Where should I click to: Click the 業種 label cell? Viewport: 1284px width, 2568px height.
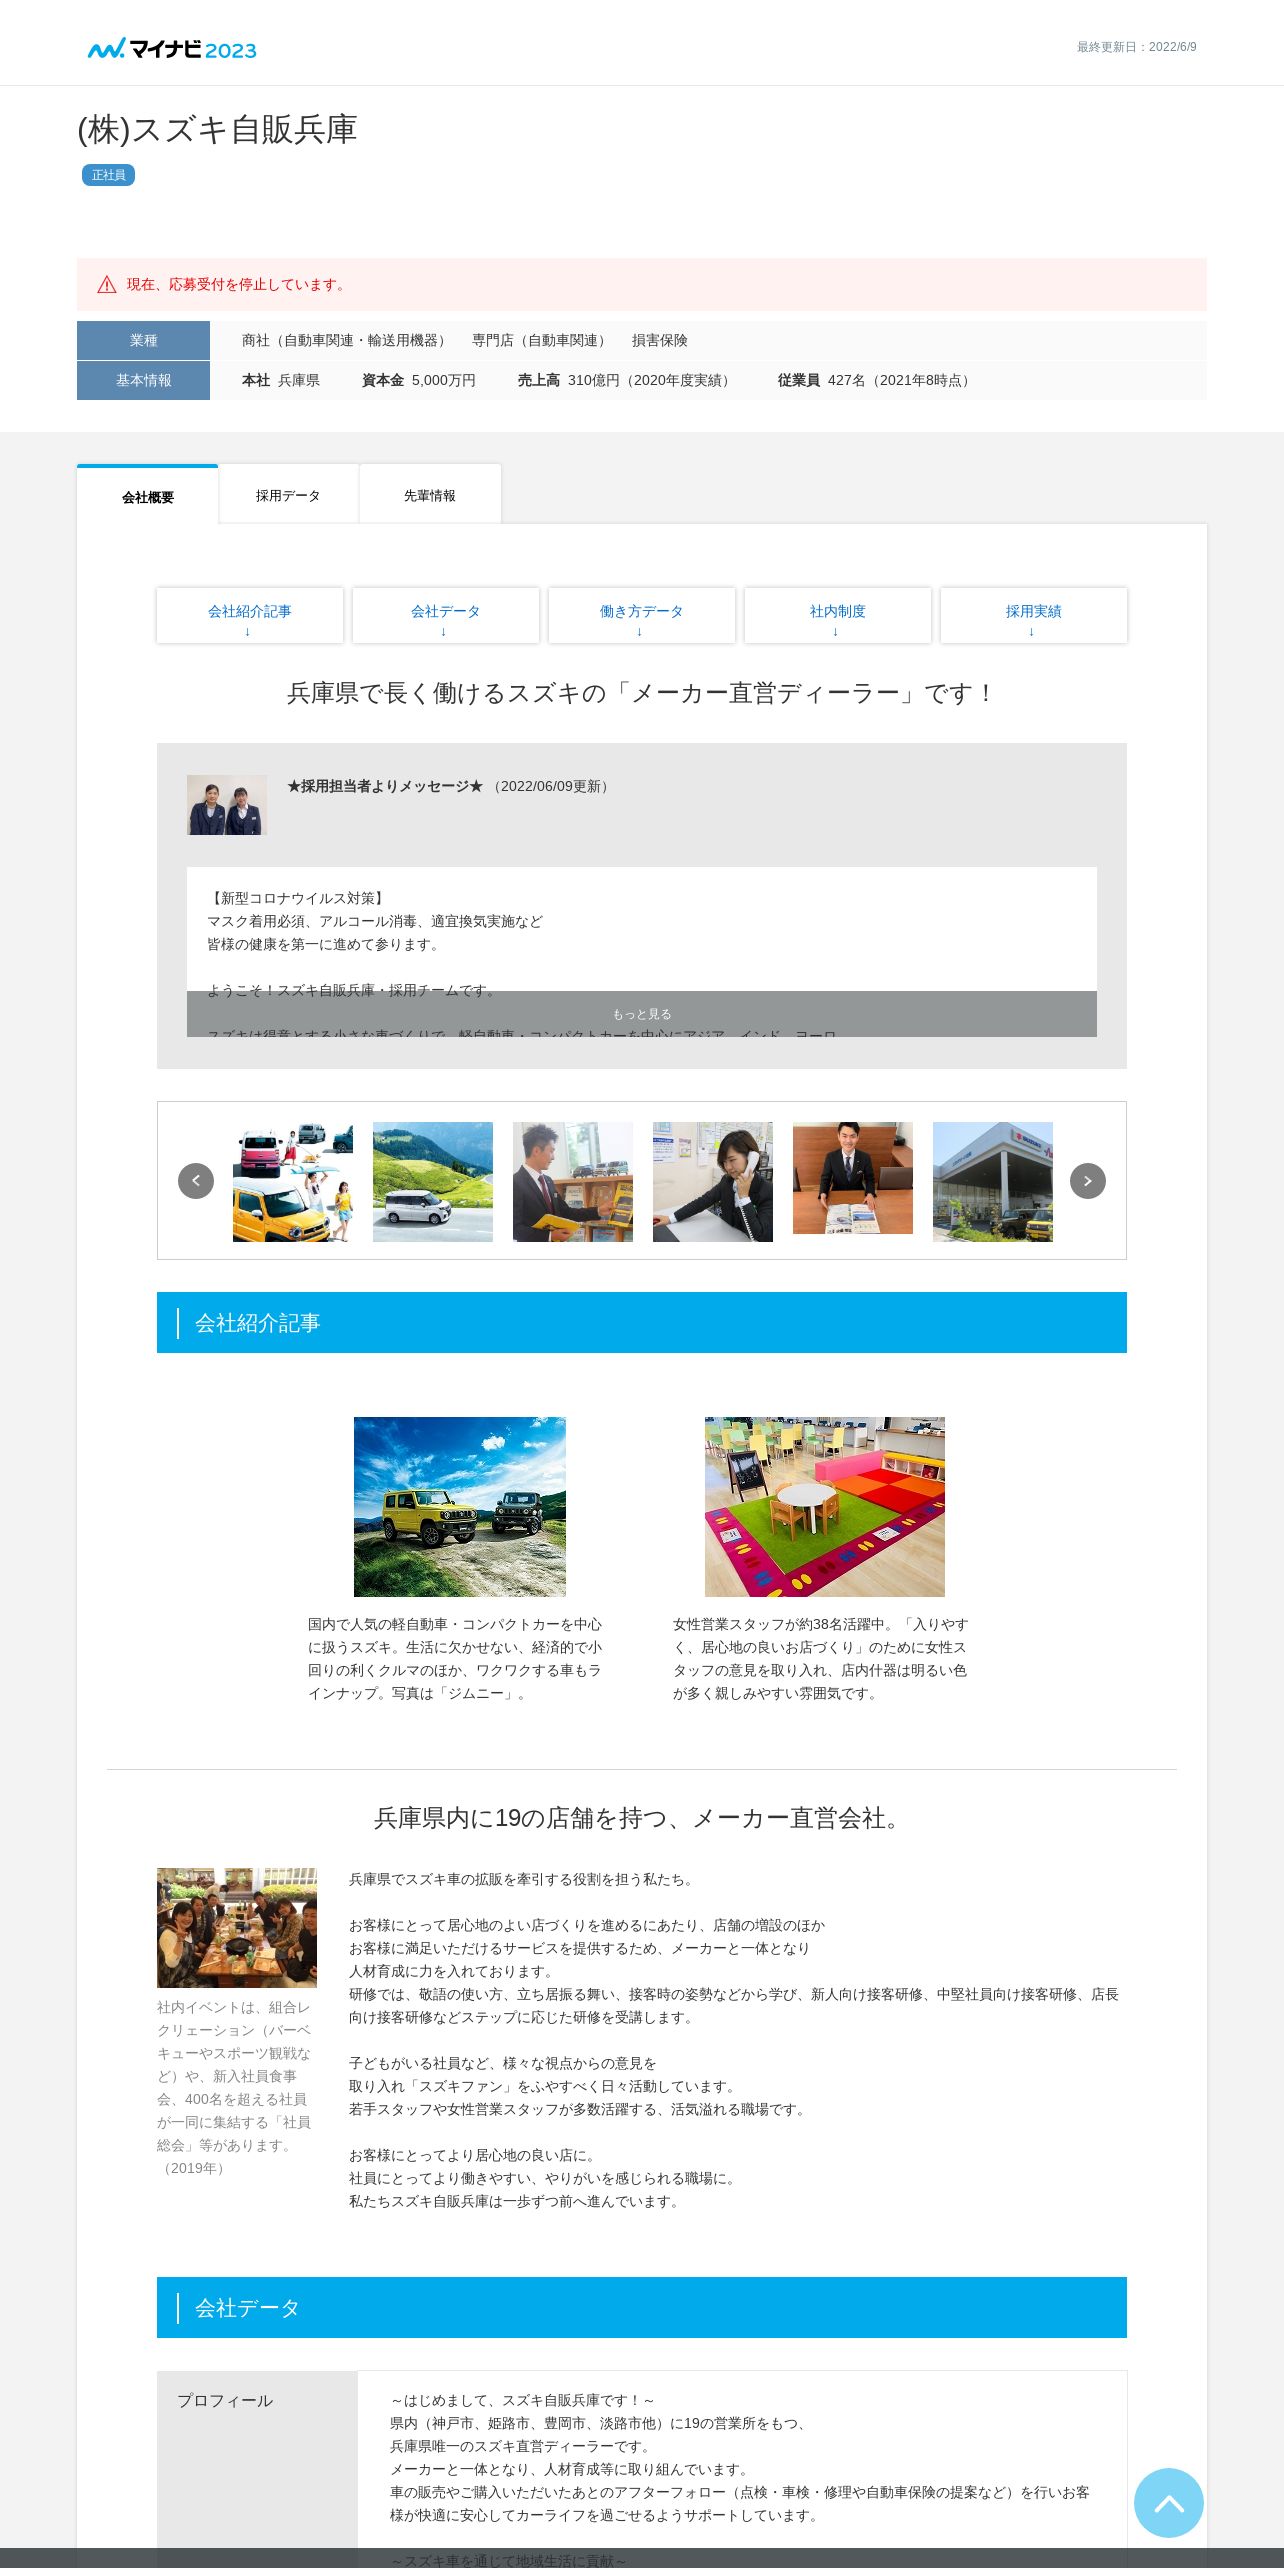point(143,340)
